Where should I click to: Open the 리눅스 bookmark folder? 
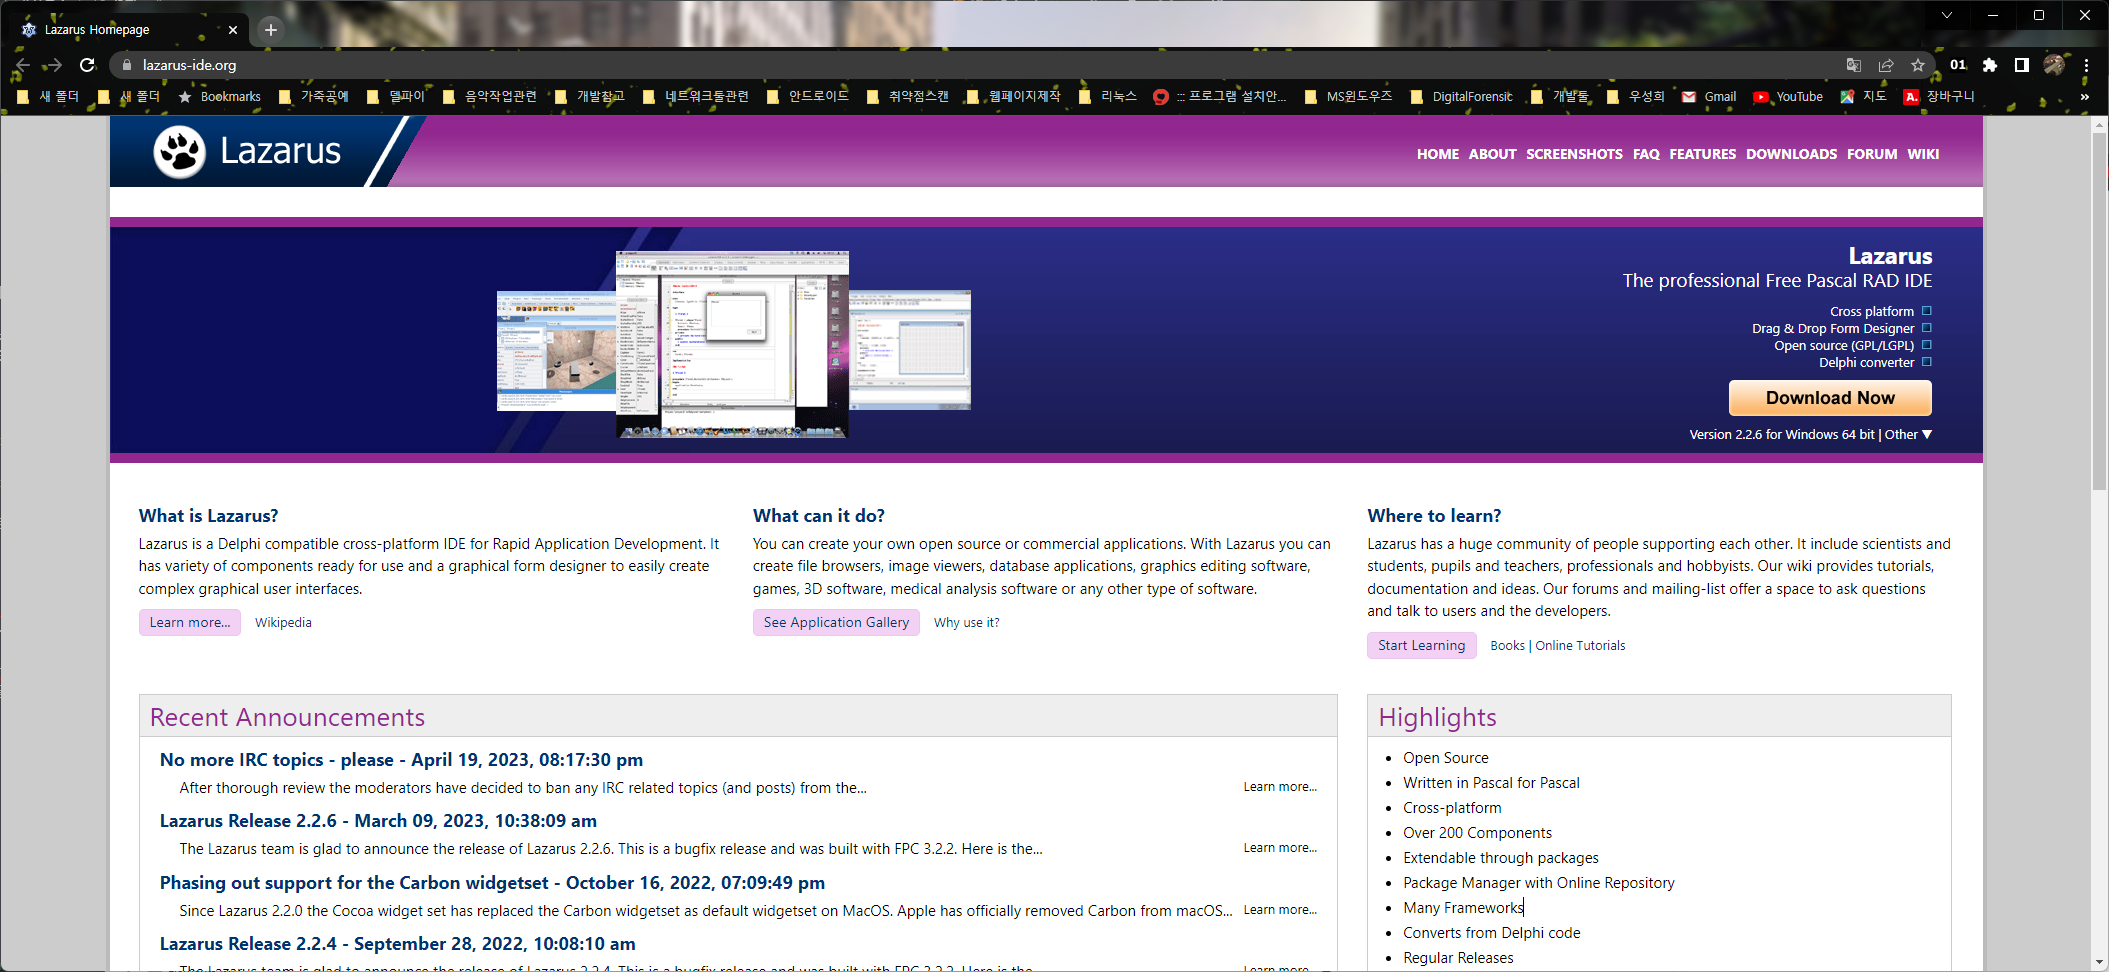(1108, 97)
